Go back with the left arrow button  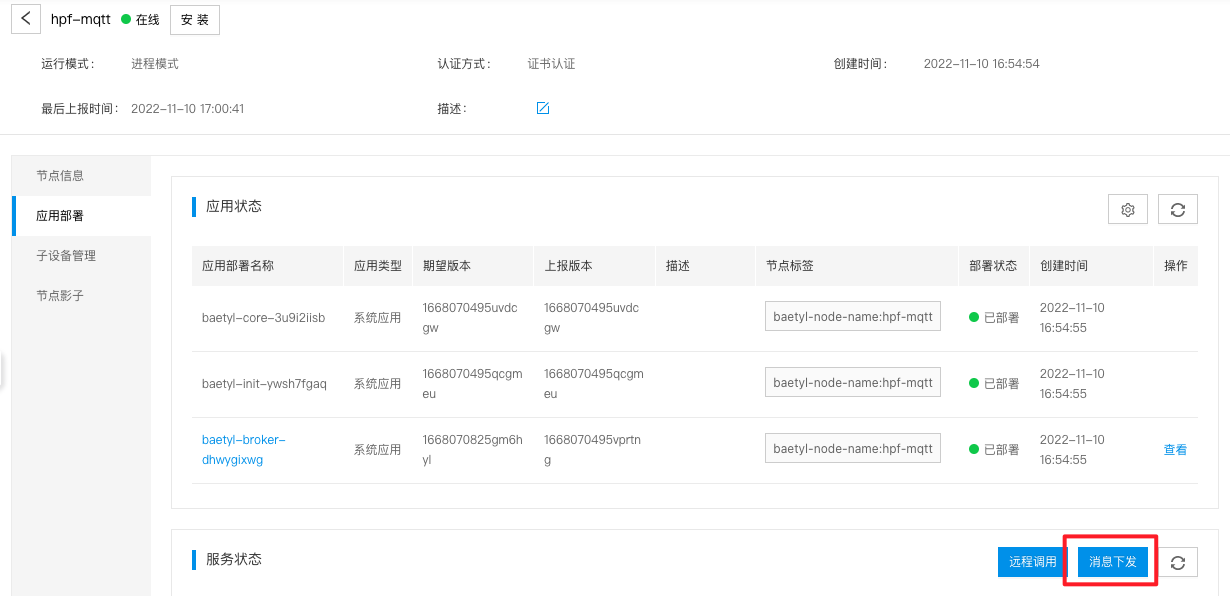pos(26,19)
